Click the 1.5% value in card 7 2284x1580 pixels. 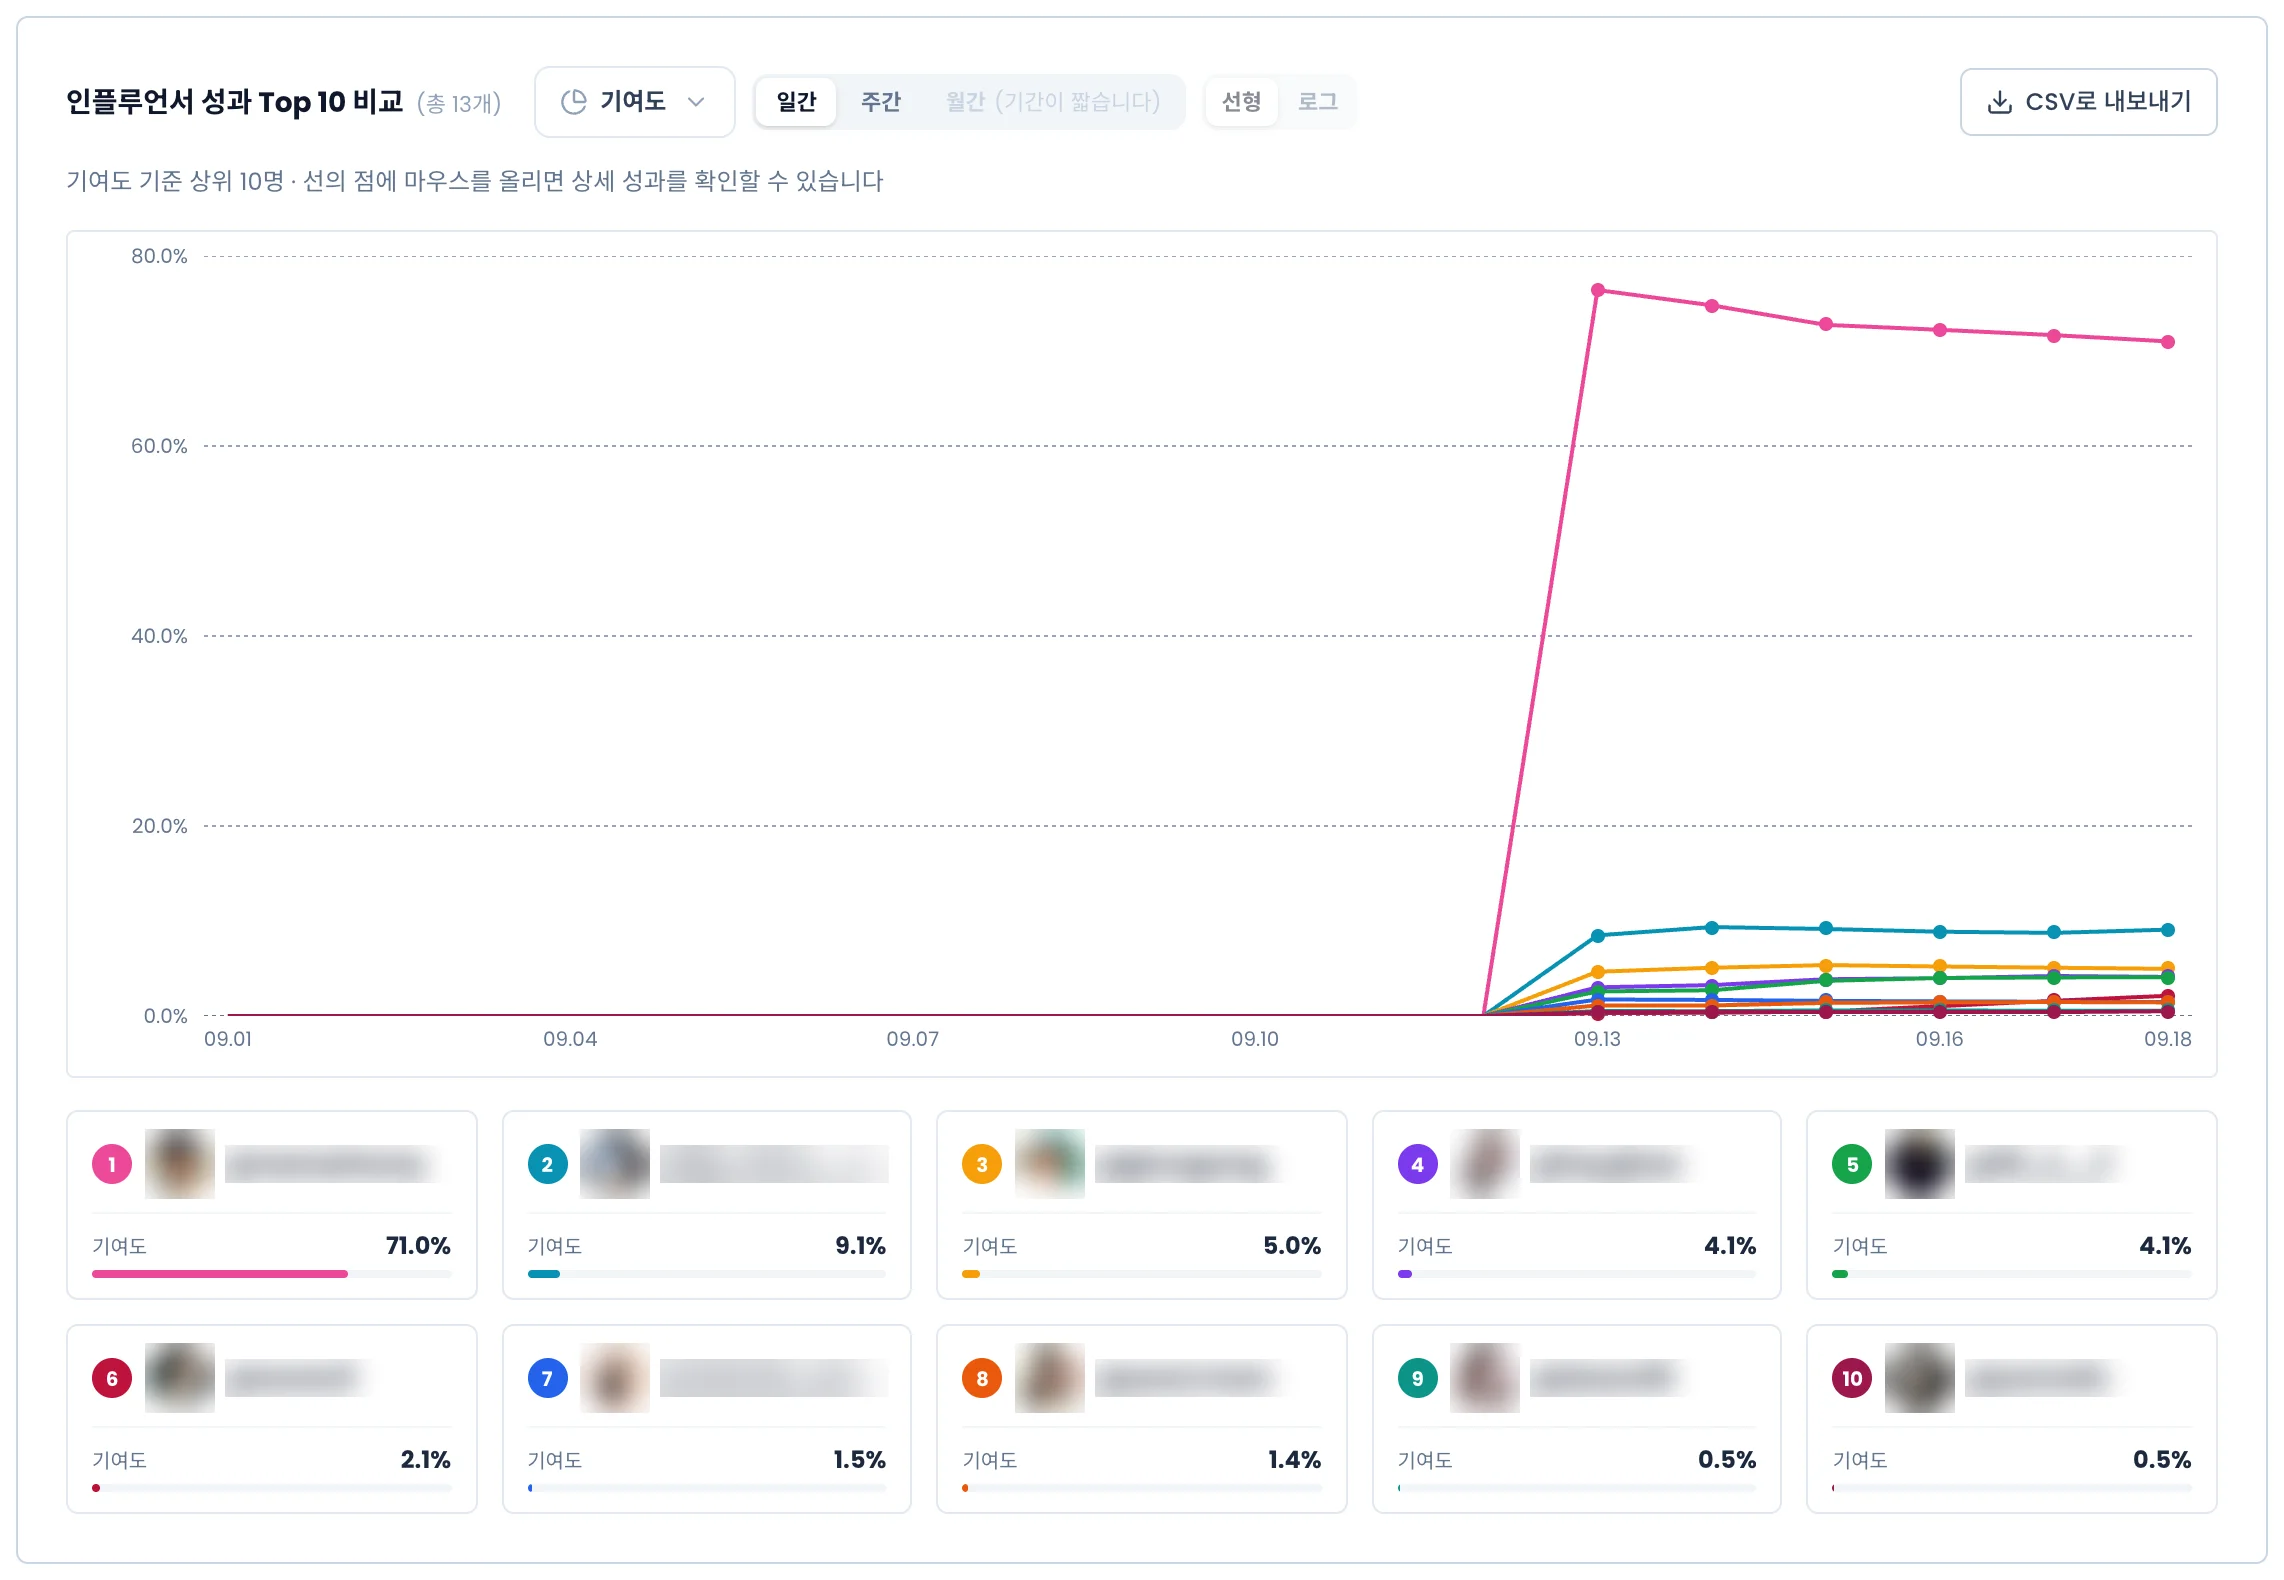tap(860, 1460)
